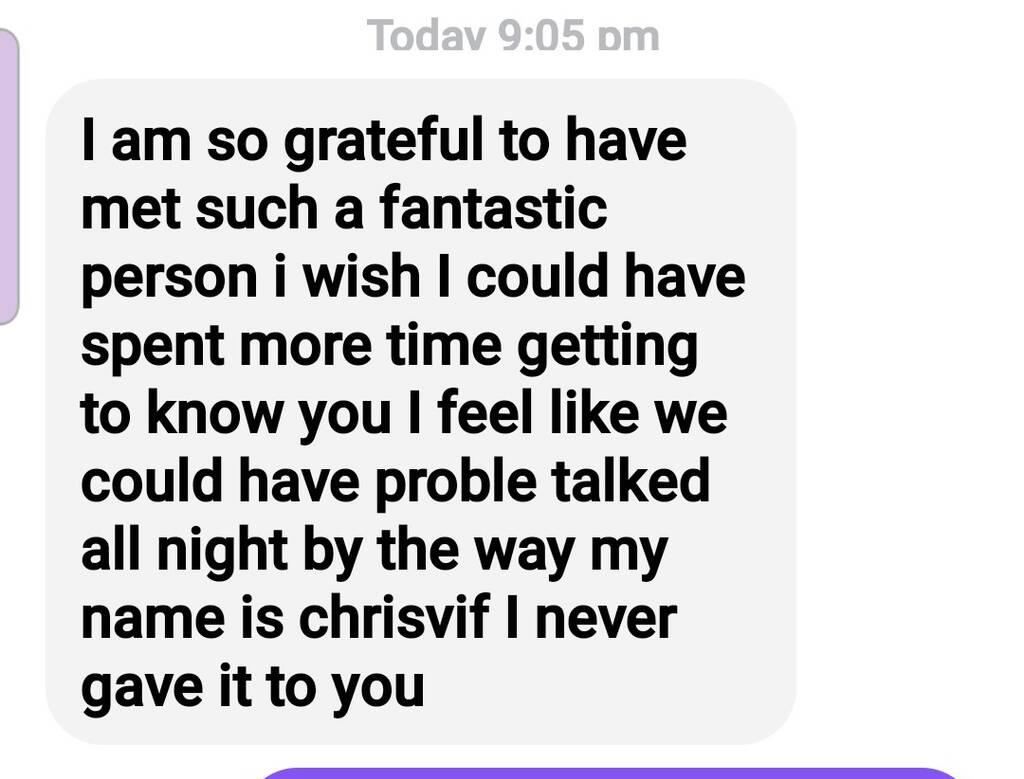This screenshot has height=779, width=1024.
Task: Click the word "fantastic" in the message
Action: 494,208
